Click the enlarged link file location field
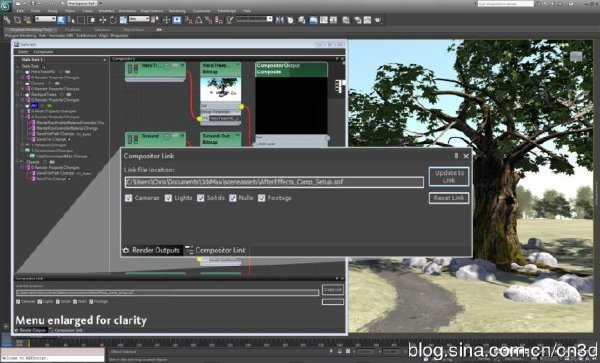 click(274, 182)
